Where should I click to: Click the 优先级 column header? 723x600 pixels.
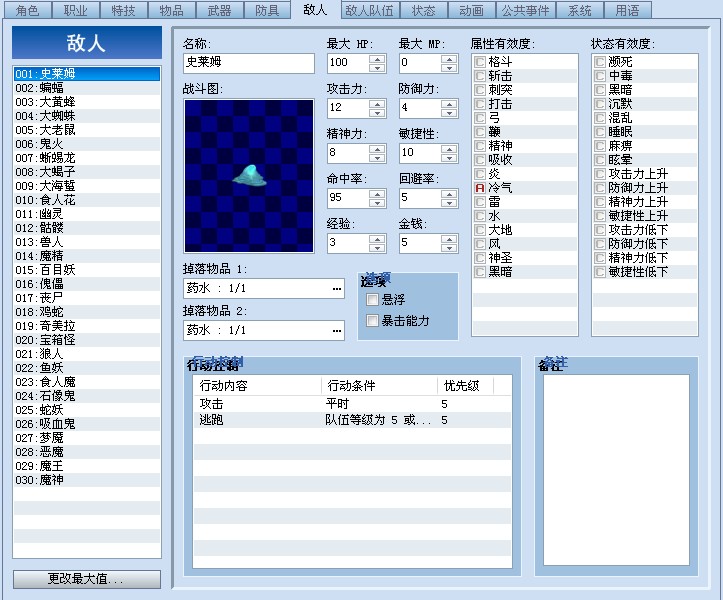point(465,386)
